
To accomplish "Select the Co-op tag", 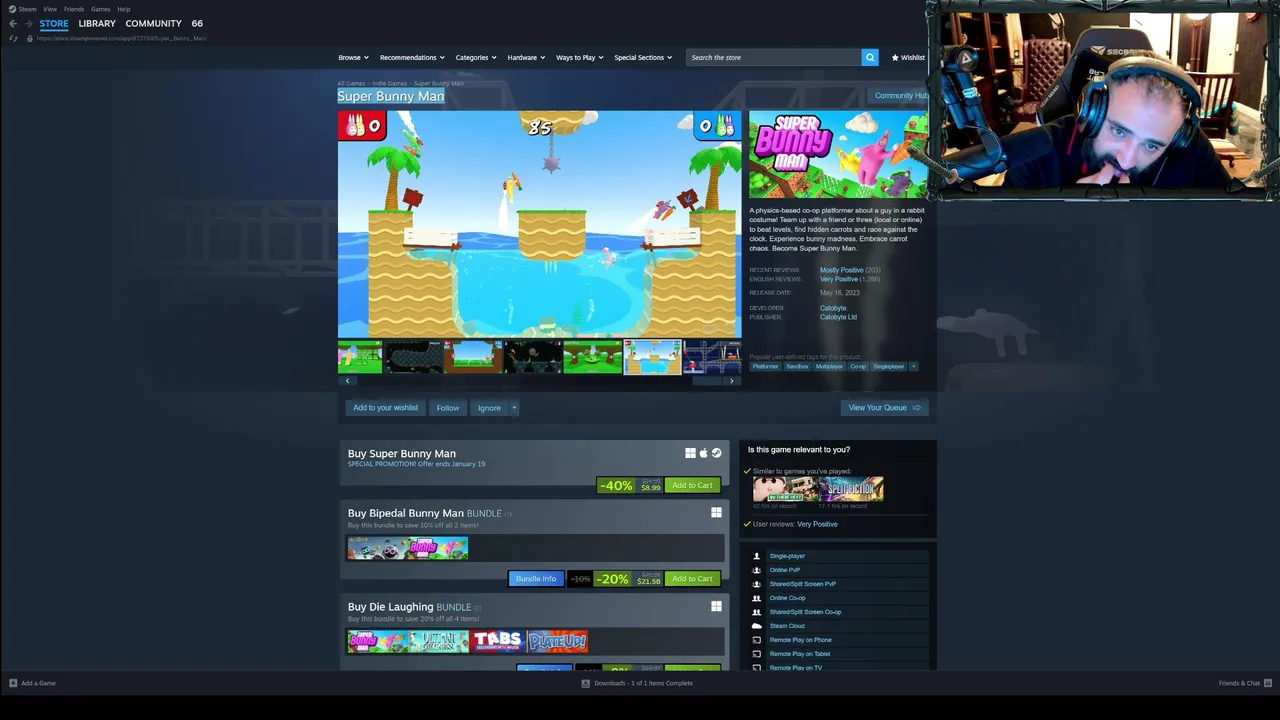I will (858, 366).
